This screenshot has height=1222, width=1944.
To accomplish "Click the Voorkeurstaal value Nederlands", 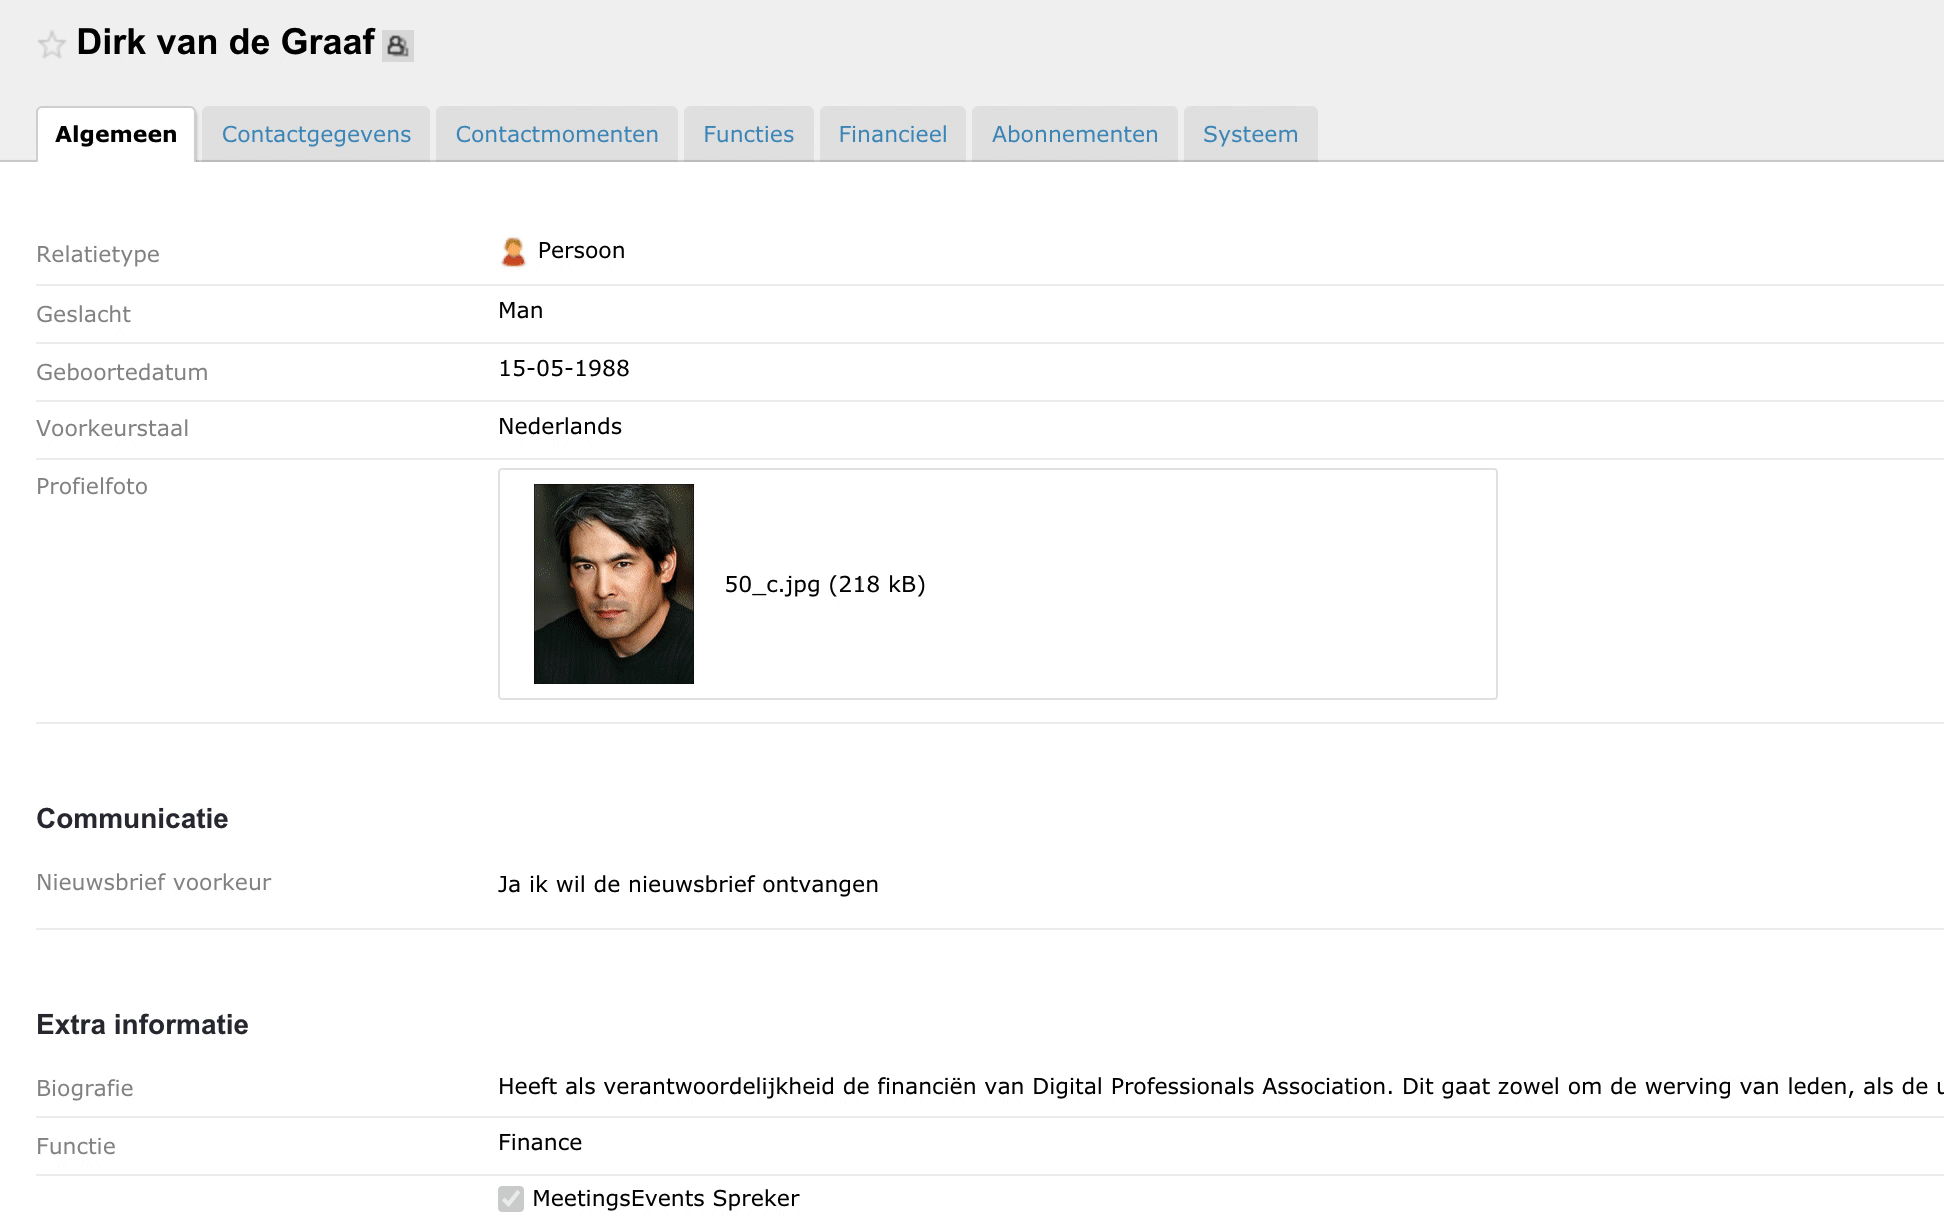I will [560, 427].
